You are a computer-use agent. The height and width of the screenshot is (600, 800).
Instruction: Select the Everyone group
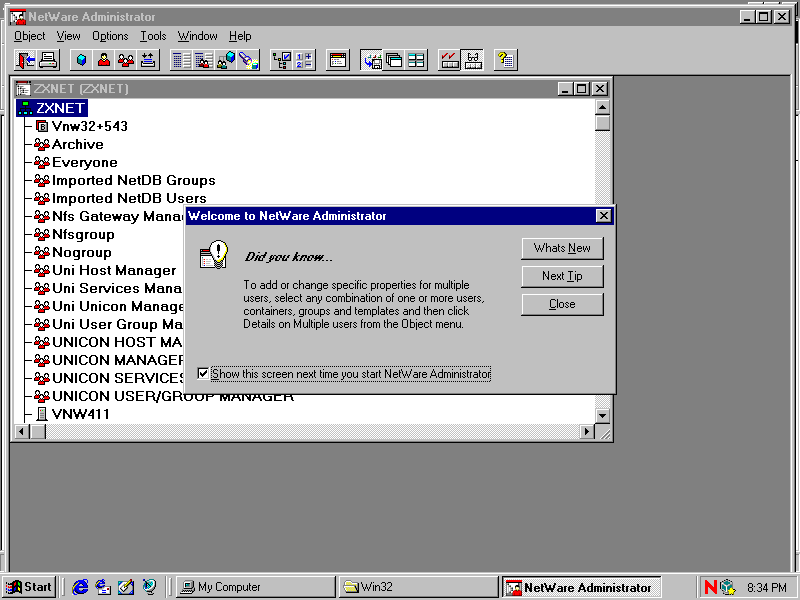coord(76,162)
